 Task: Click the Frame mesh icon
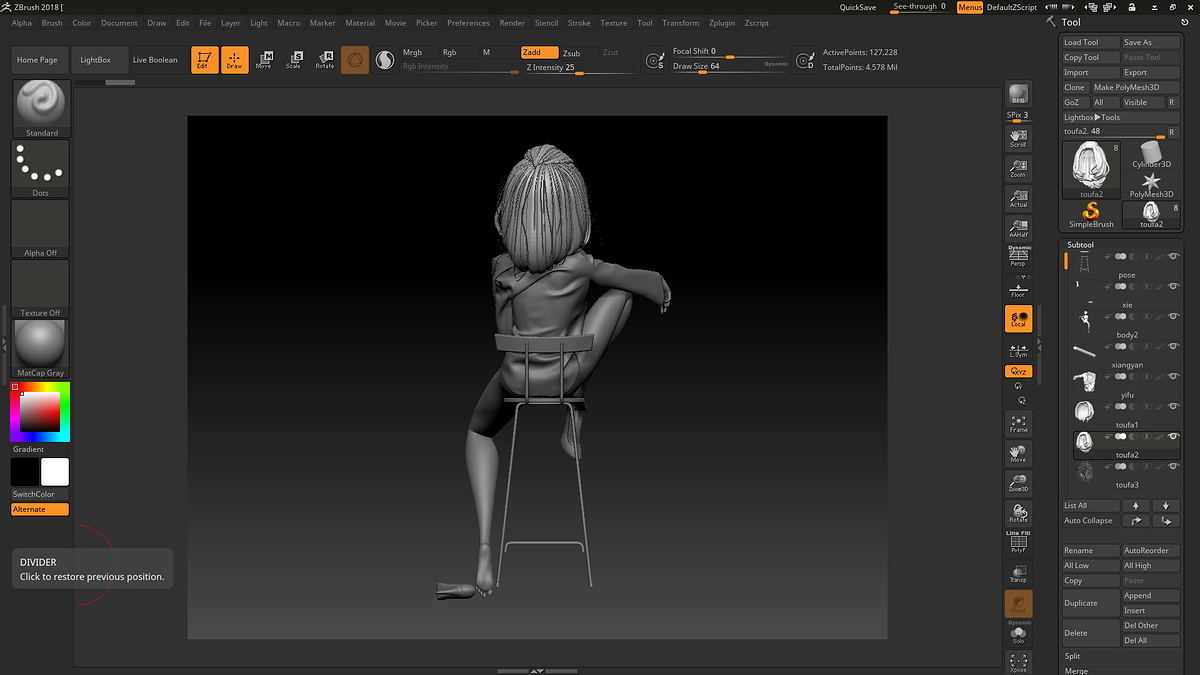[1018, 424]
